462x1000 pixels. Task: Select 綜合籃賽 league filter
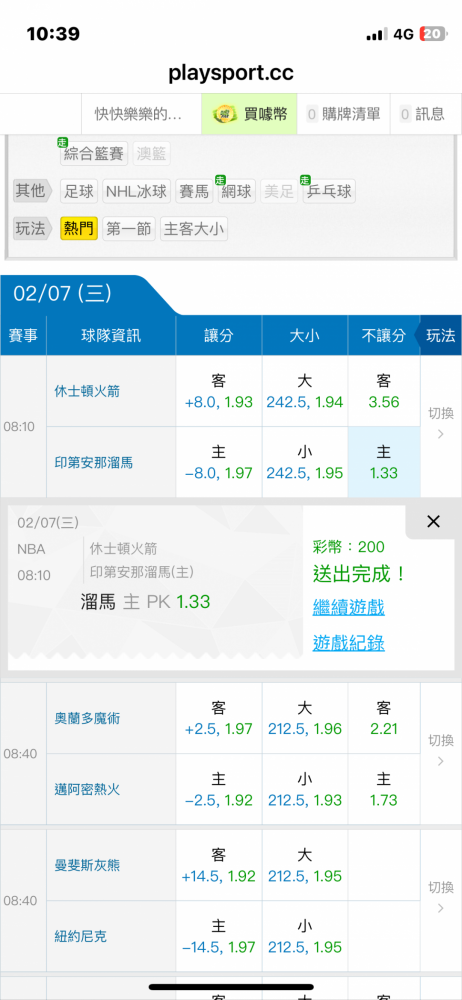click(94, 154)
